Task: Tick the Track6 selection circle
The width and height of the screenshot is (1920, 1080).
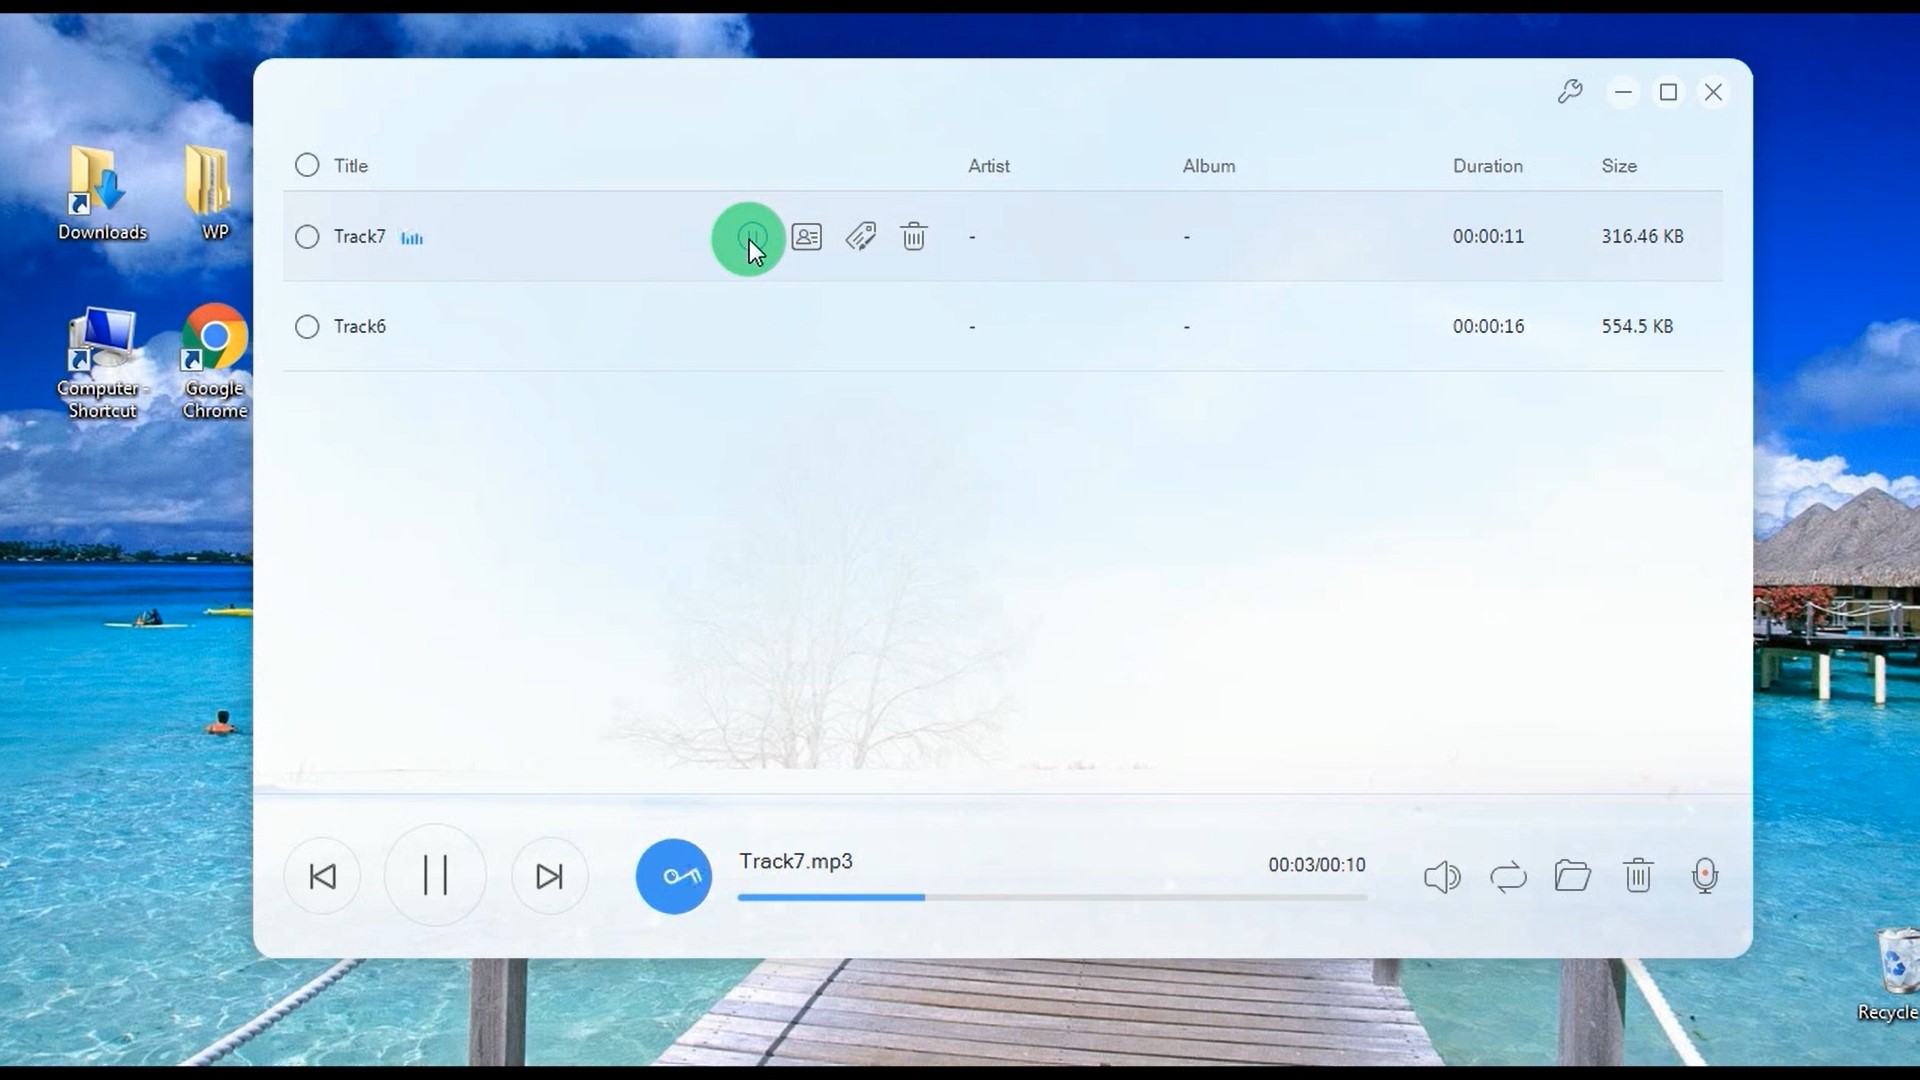Action: click(307, 327)
